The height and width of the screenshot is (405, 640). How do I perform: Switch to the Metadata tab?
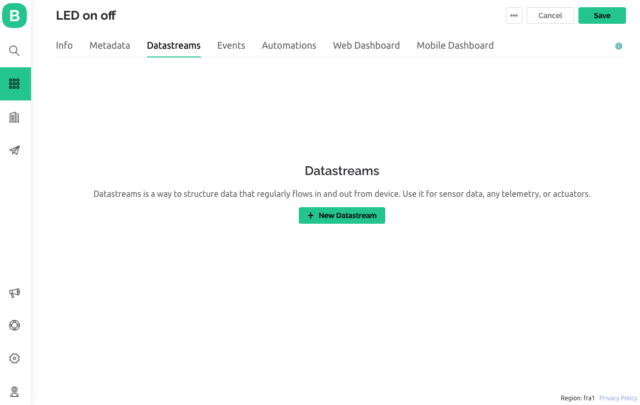[109, 46]
